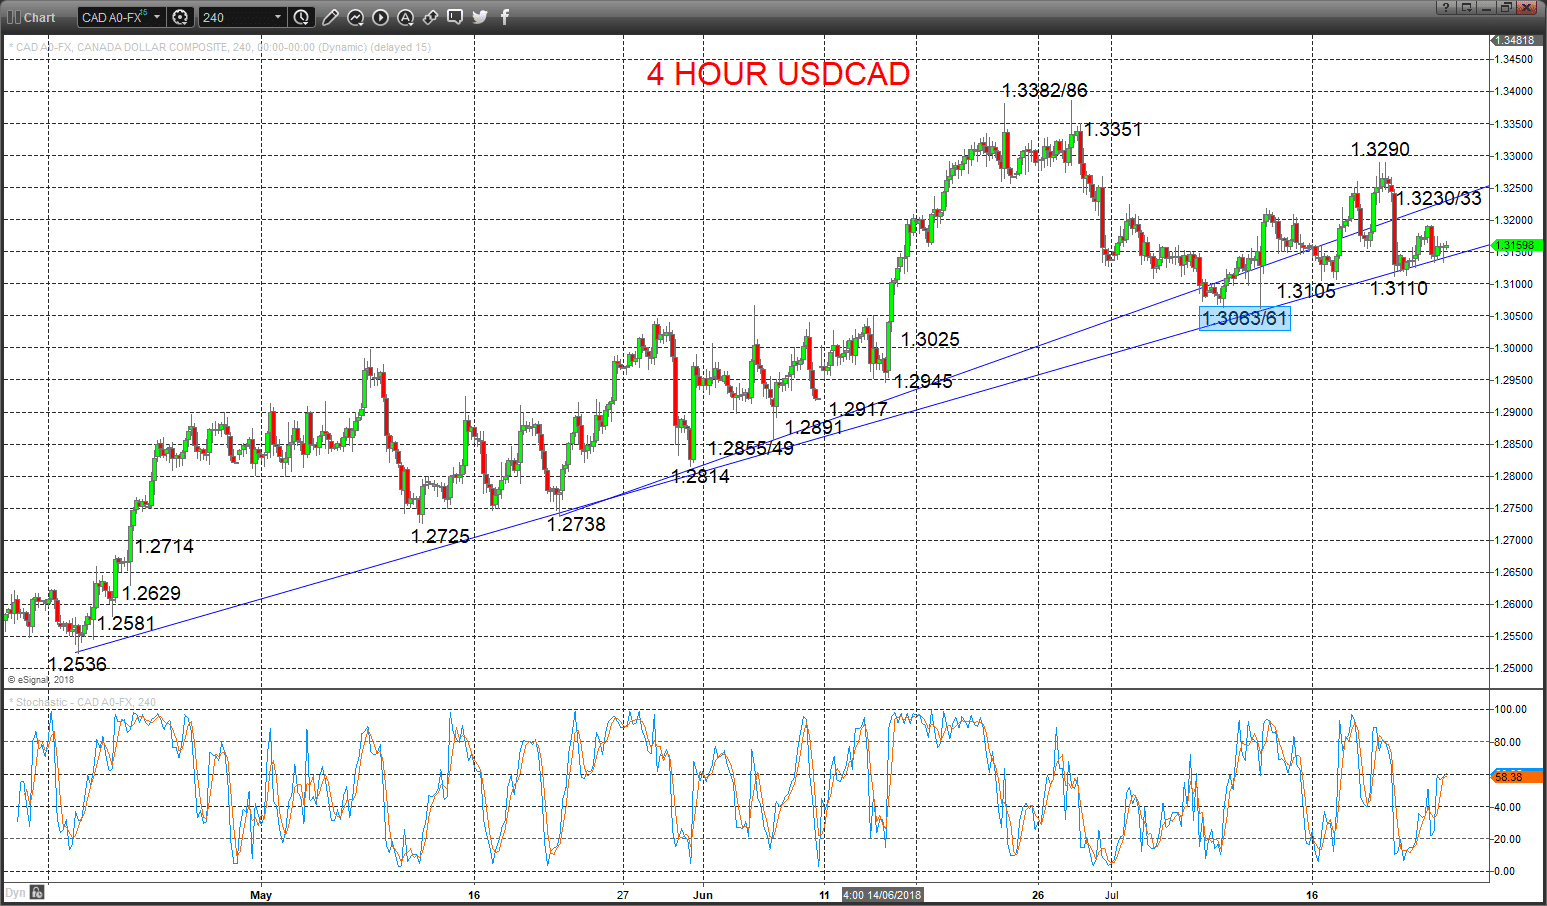The width and height of the screenshot is (1547, 906).
Task: Open the time template clock icon
Action: (301, 17)
